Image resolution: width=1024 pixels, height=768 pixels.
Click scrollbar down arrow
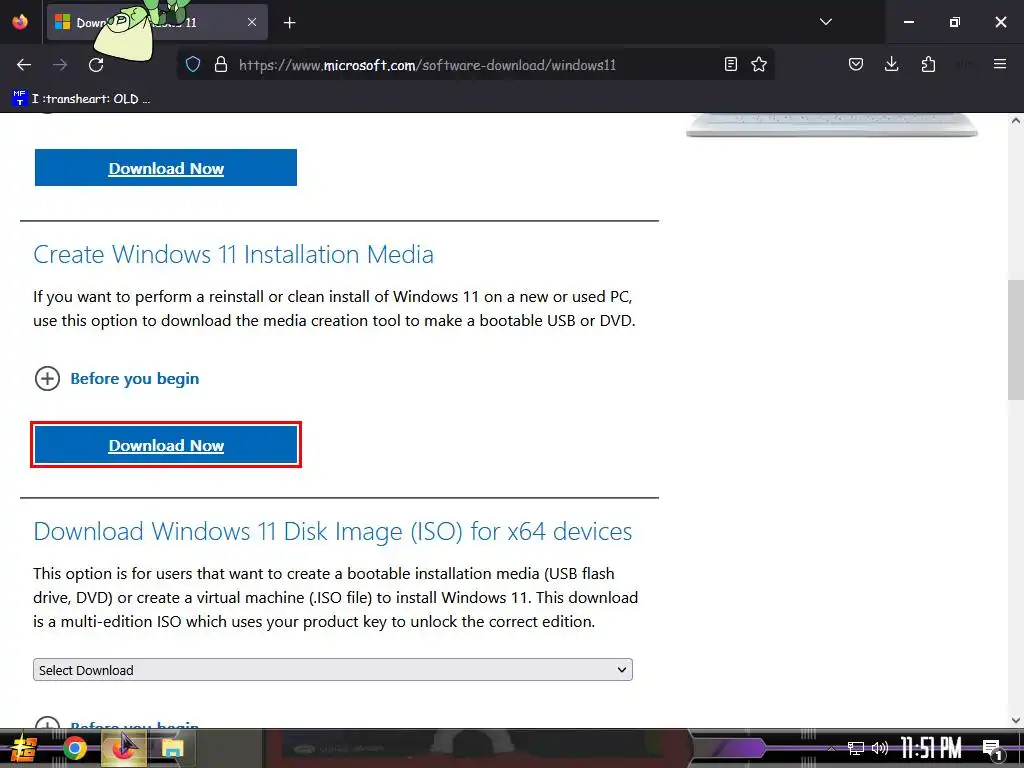coord(1016,720)
